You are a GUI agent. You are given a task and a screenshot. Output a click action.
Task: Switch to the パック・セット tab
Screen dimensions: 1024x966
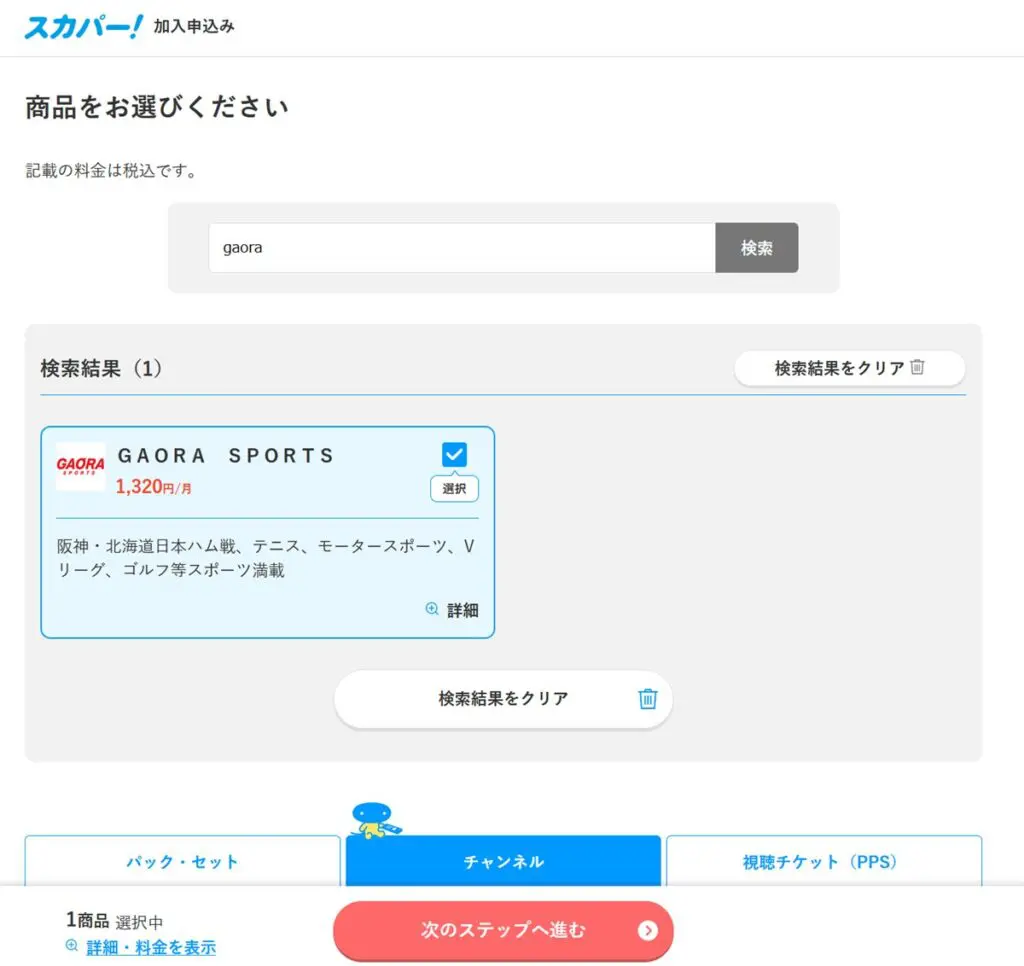tap(182, 861)
